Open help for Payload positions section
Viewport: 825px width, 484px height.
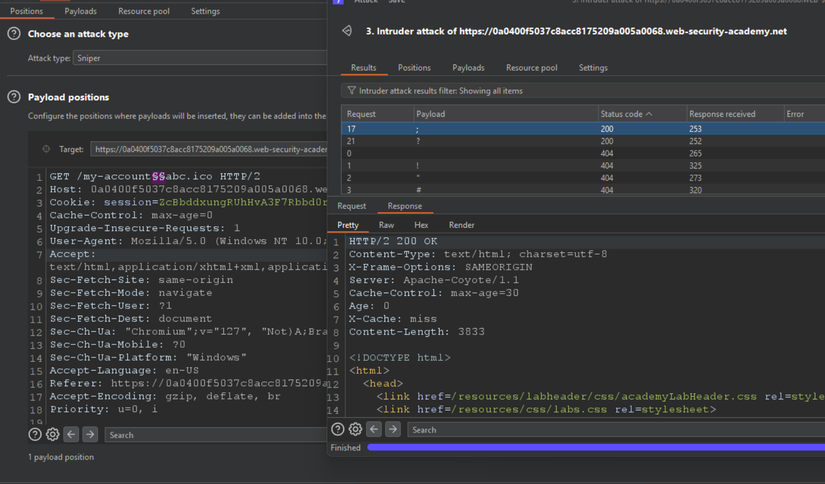point(14,97)
